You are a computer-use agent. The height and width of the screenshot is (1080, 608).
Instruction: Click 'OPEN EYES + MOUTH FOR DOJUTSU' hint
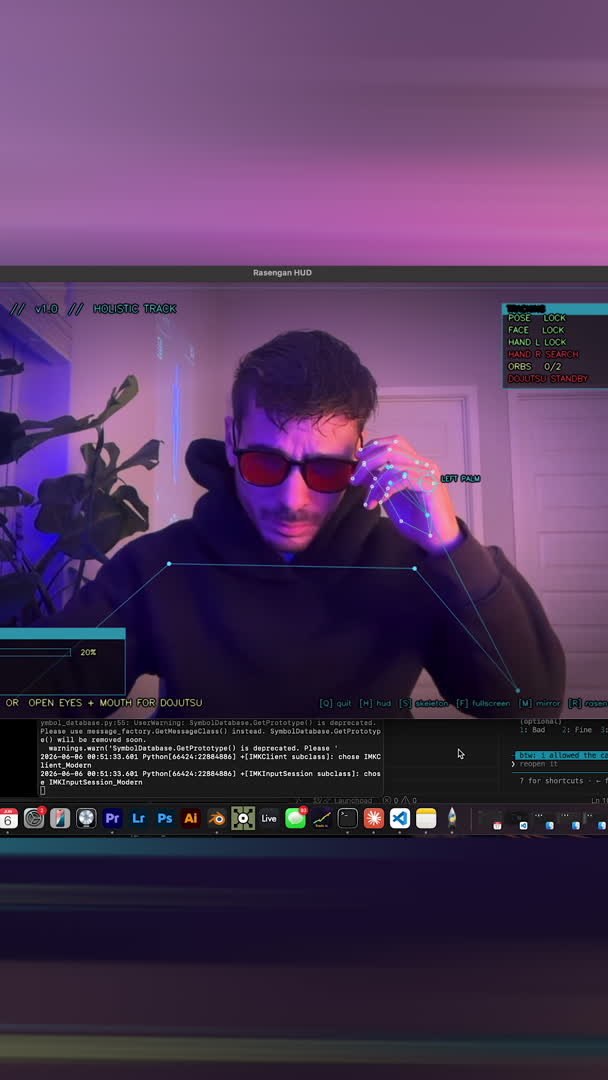click(116, 703)
